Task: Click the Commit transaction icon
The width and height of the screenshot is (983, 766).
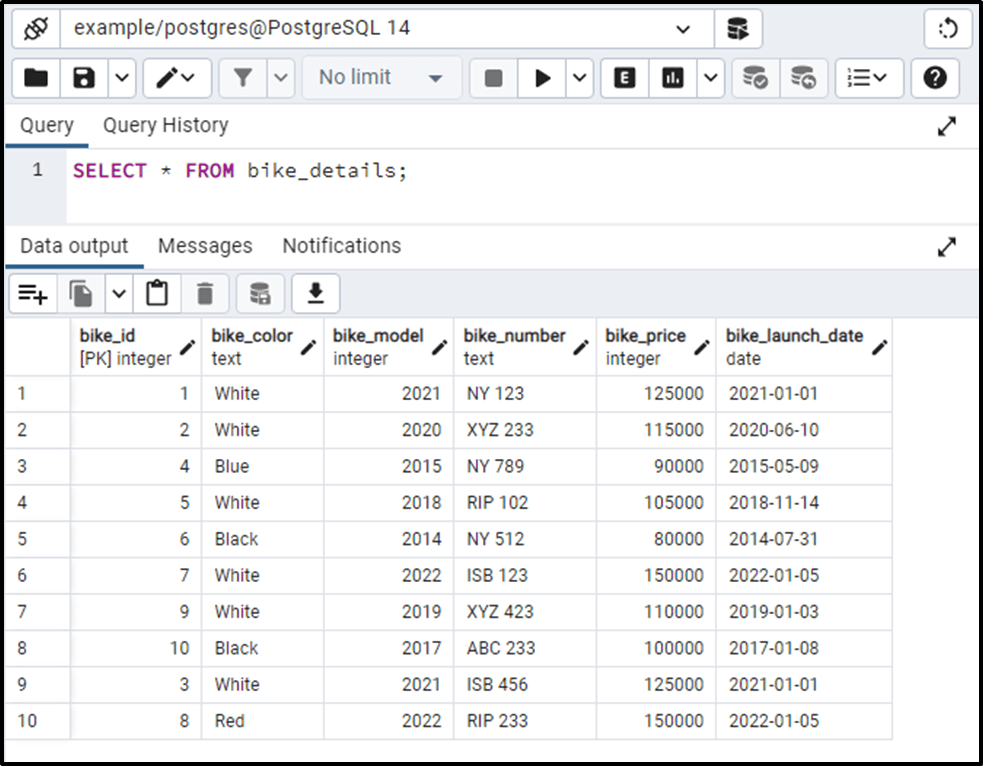Action: (x=755, y=78)
